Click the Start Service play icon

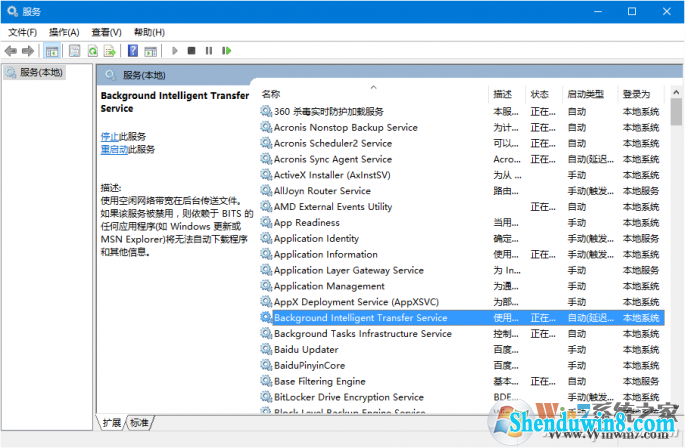pos(175,51)
